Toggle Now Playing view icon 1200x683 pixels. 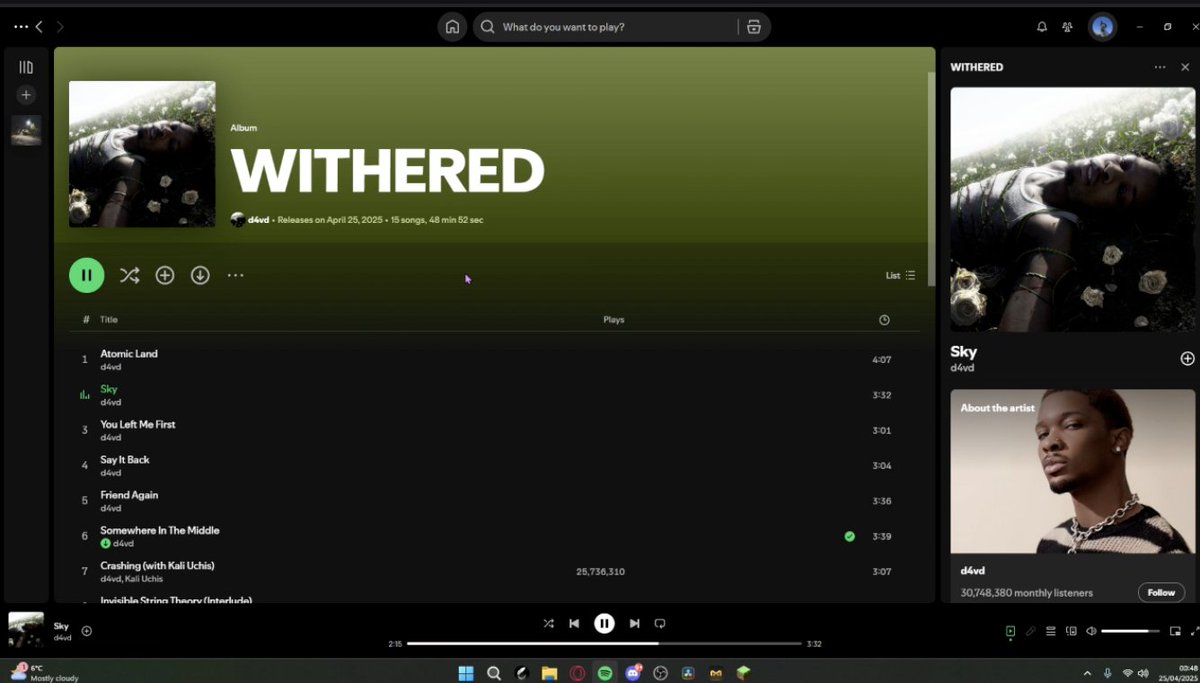(1010, 631)
